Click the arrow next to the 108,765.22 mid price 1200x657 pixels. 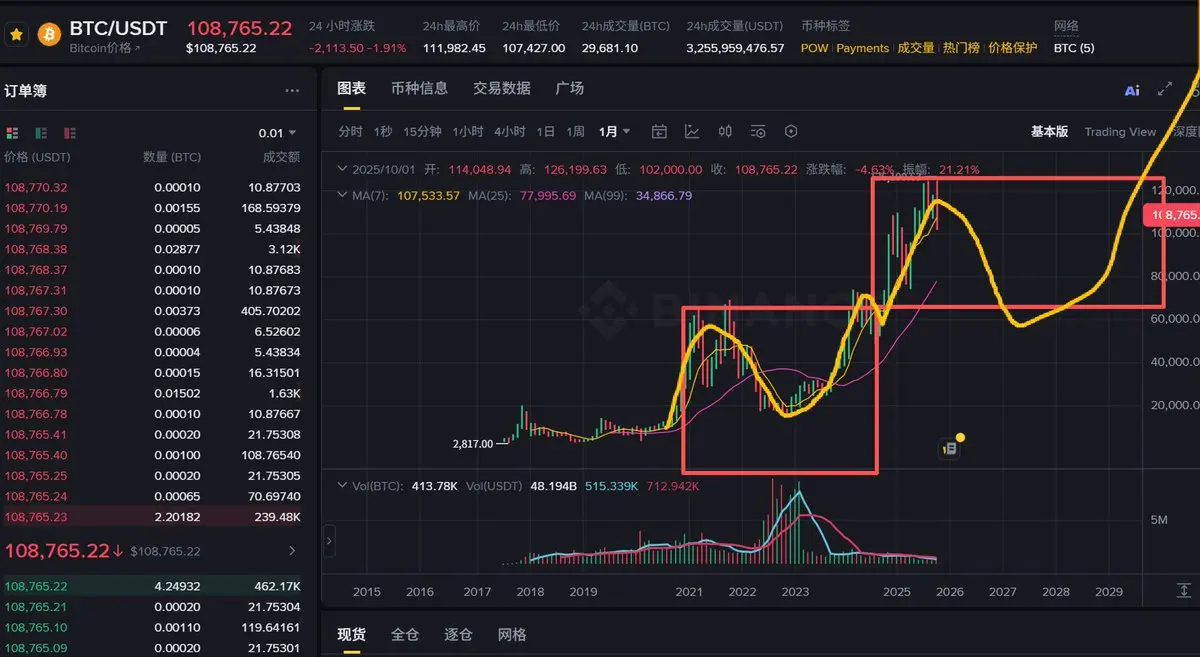(x=292, y=550)
